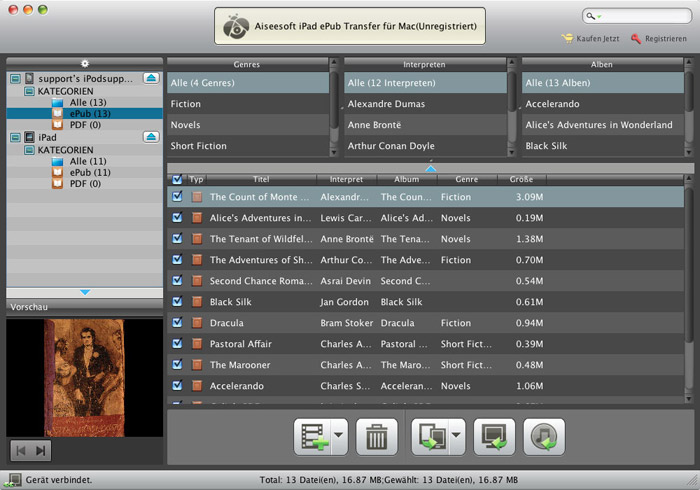Eject the support's iPod device

coord(151,78)
